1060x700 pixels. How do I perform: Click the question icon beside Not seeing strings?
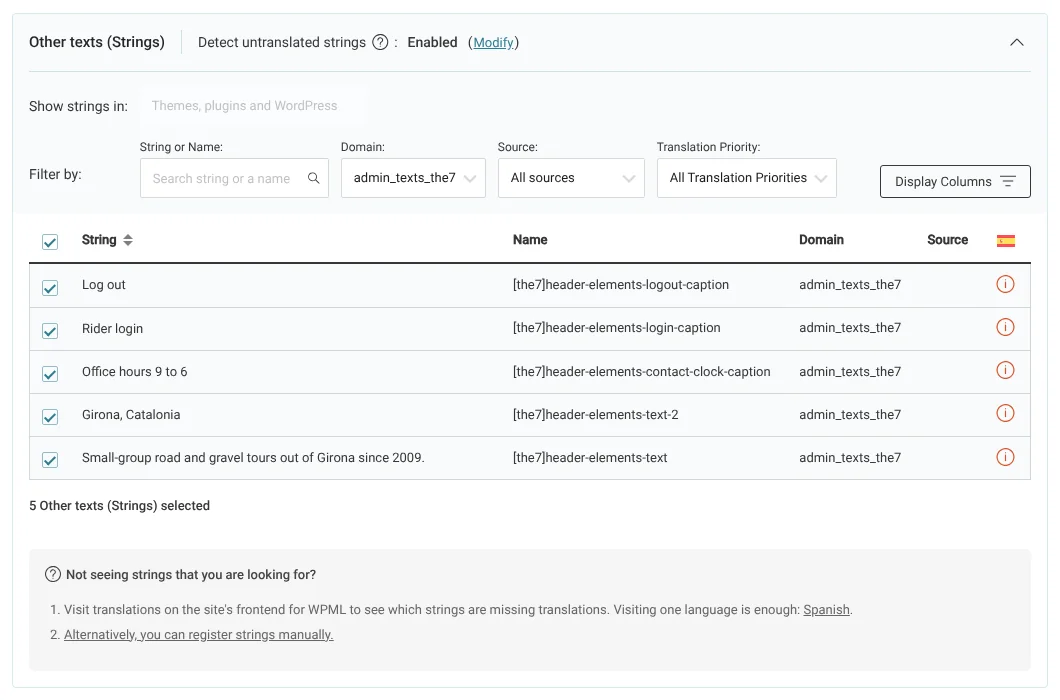point(53,574)
